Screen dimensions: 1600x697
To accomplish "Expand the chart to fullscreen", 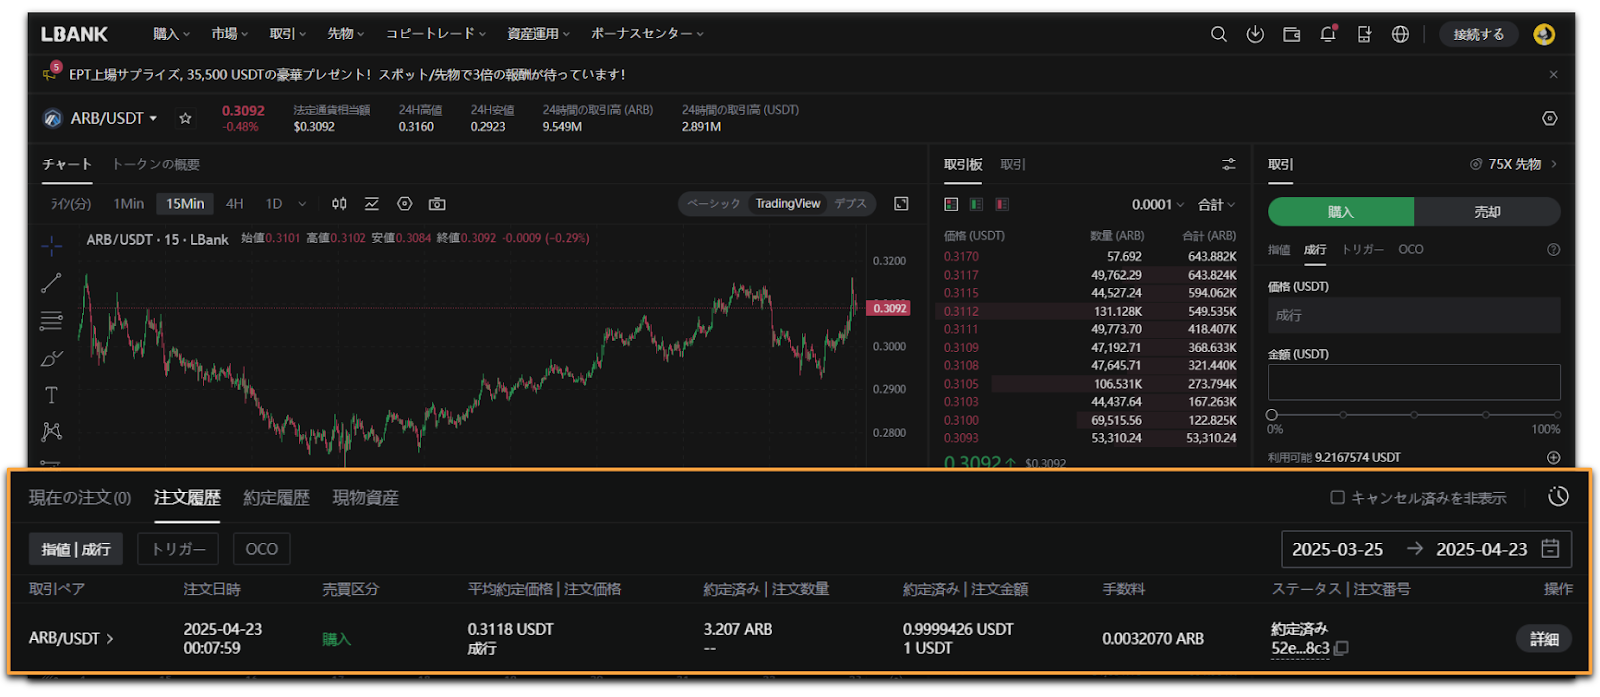I will coord(901,204).
